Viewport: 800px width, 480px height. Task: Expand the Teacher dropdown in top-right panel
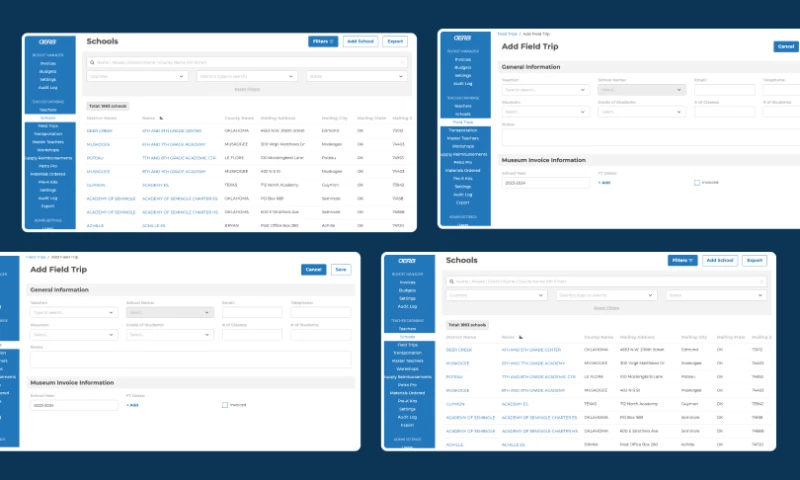tap(545, 88)
